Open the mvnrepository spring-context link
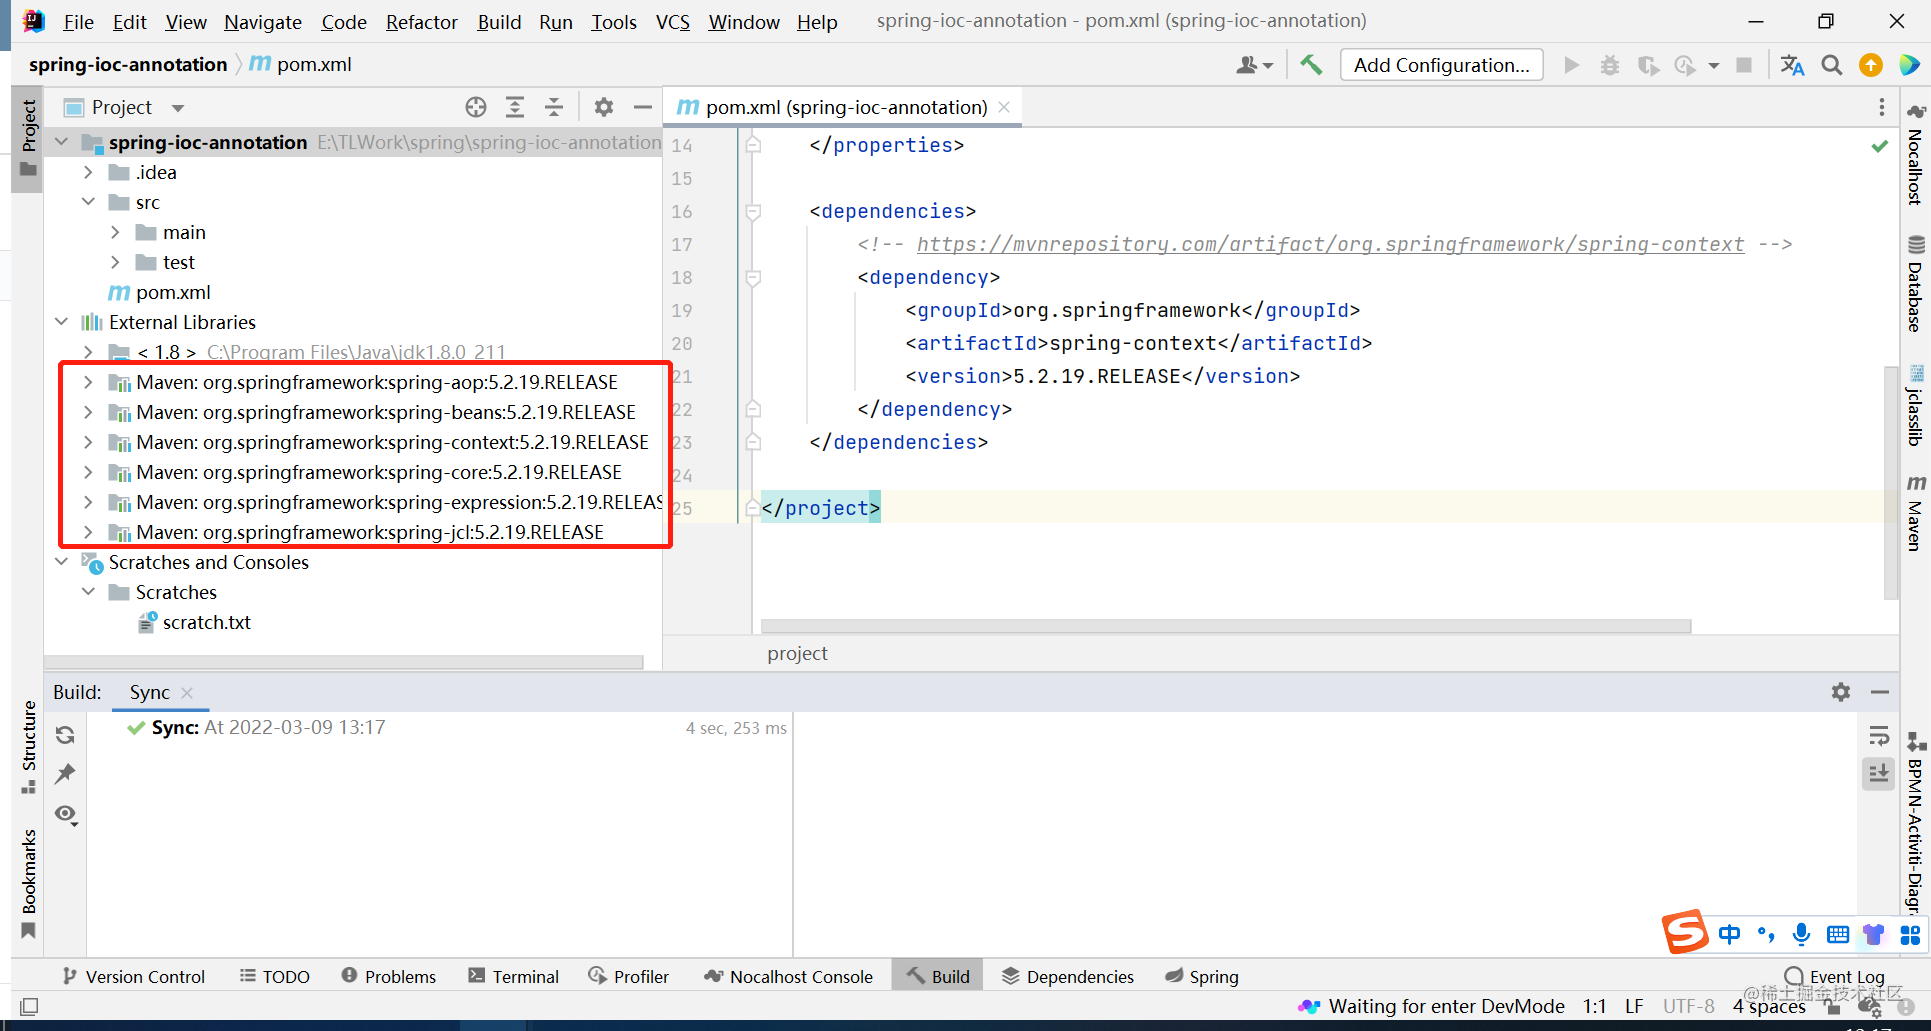This screenshot has width=1931, height=1031. (1330, 244)
